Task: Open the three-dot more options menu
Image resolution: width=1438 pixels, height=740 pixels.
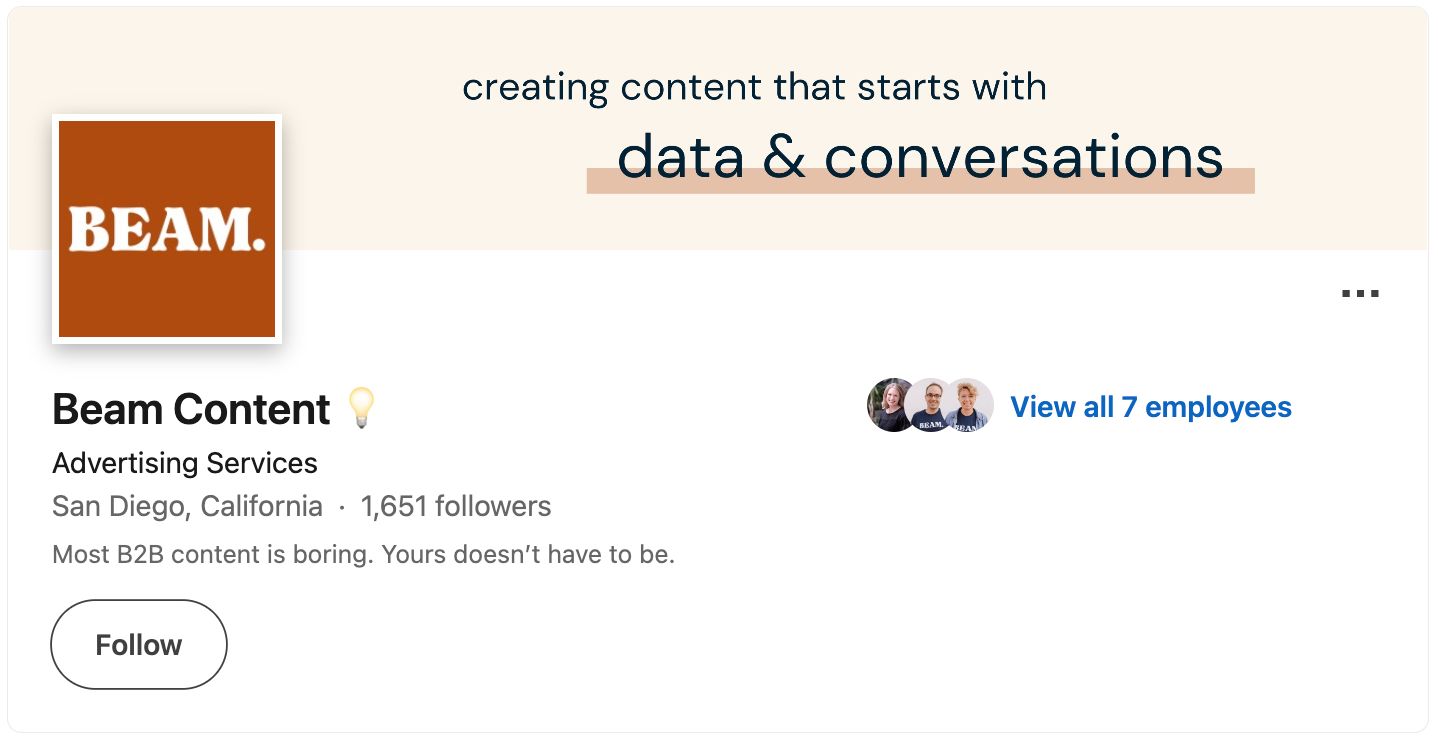Action: click(1360, 294)
